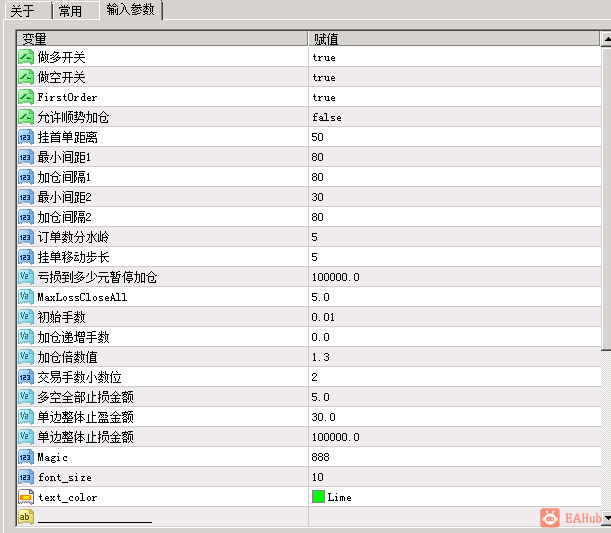Select the false value of 允许顺势加仓
The width and height of the screenshot is (611, 533).
(327, 117)
